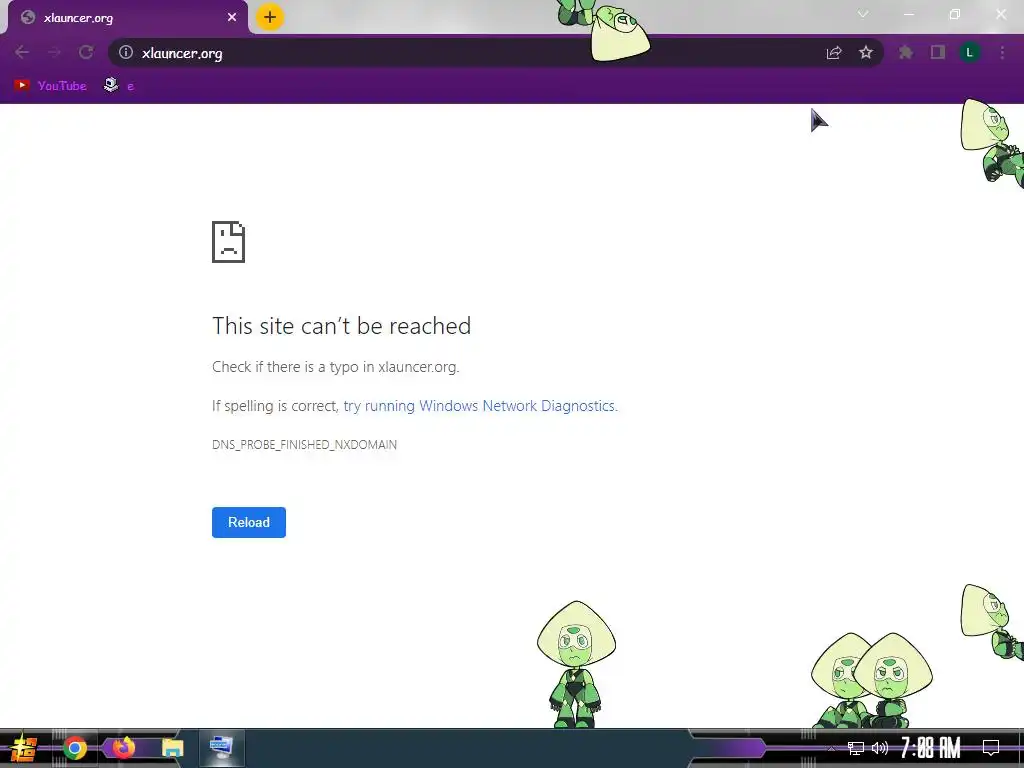The height and width of the screenshot is (768, 1024).
Task: Click the 'This site can't be reached' heading
Action: click(x=342, y=325)
